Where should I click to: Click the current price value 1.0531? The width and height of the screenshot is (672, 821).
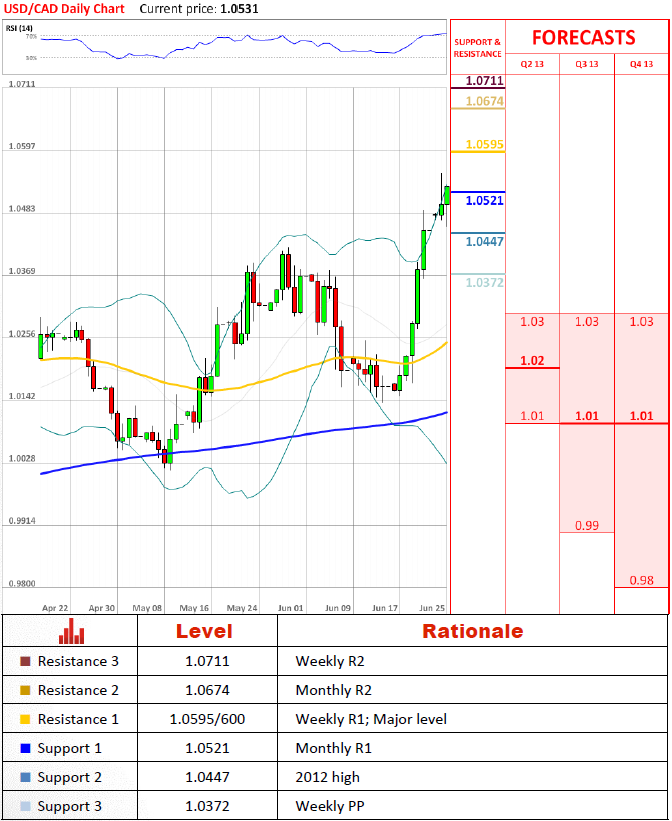[x=239, y=9]
